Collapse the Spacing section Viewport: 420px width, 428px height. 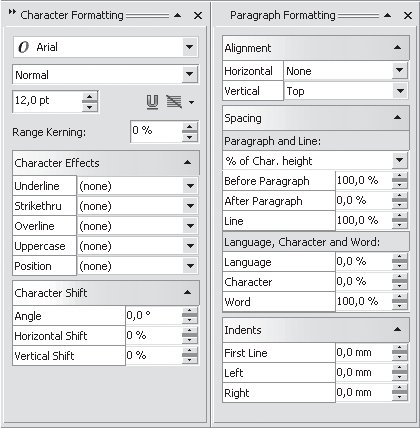(x=397, y=118)
